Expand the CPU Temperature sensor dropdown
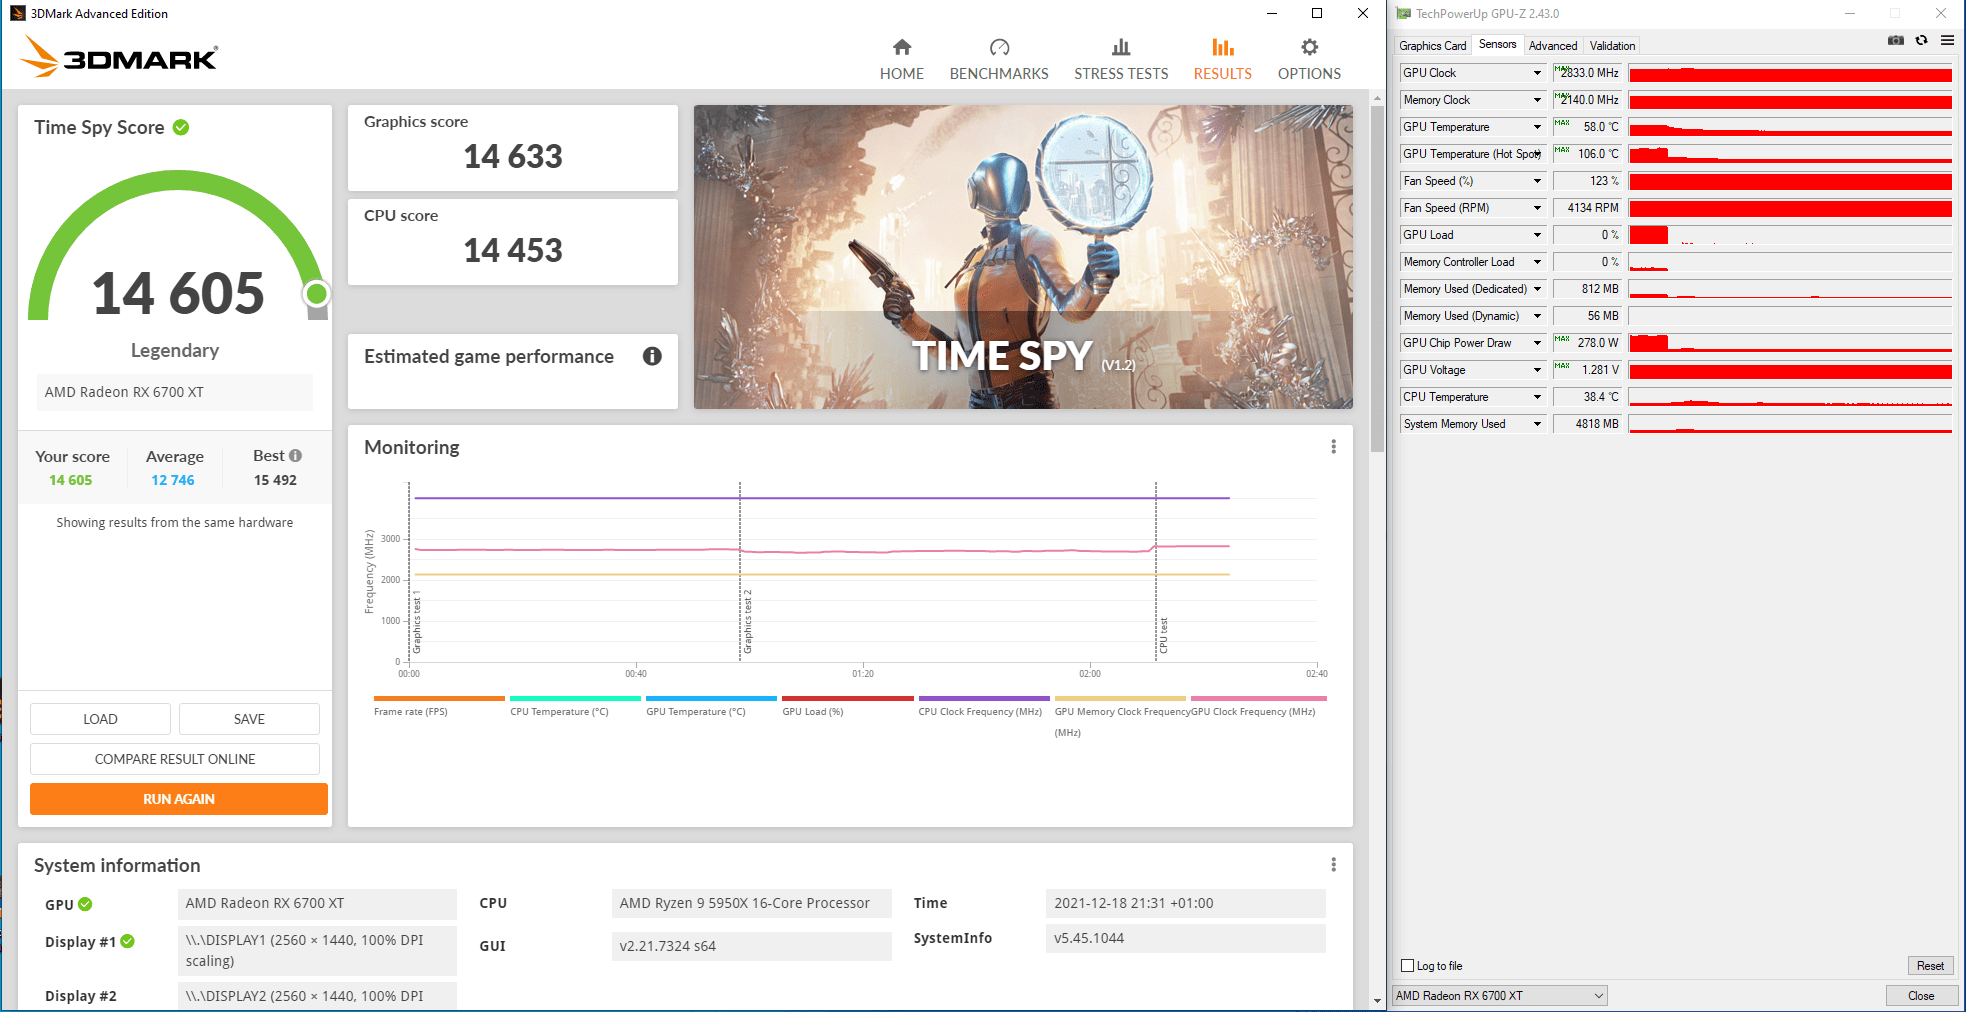This screenshot has width=1966, height=1012. click(x=1537, y=397)
